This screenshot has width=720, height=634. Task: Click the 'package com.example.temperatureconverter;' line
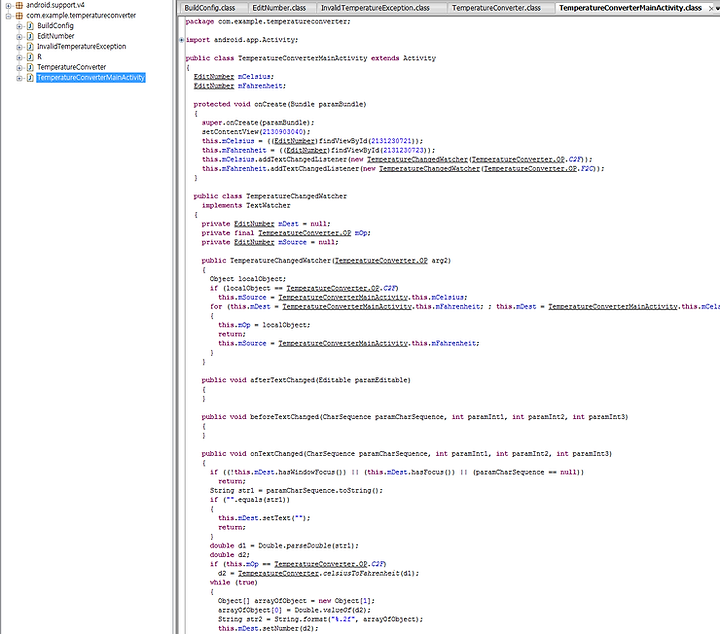(x=268, y=22)
